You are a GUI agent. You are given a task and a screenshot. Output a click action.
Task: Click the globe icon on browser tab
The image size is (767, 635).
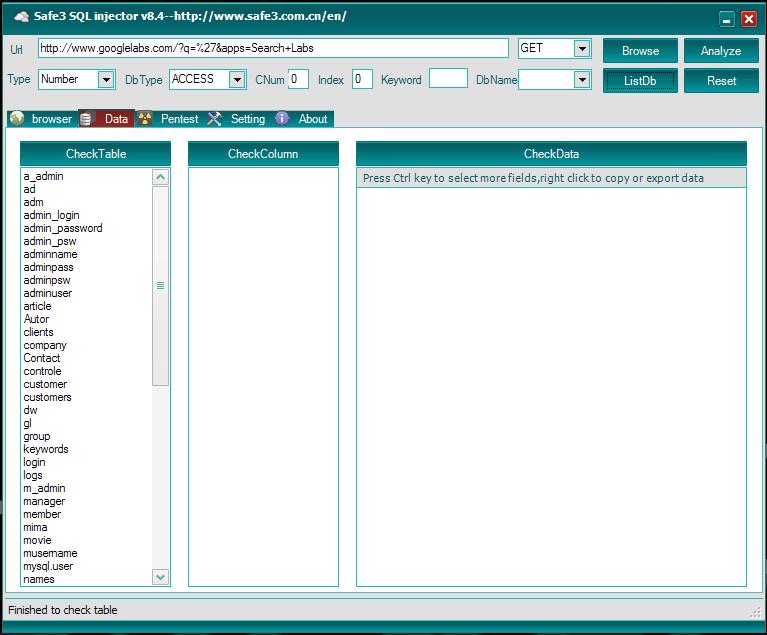(x=17, y=118)
